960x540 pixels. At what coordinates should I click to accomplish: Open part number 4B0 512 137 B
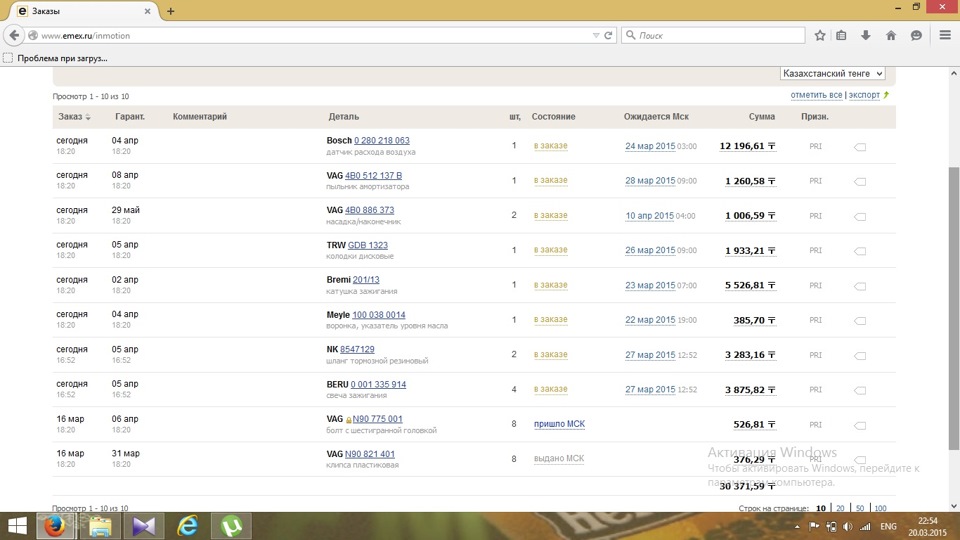373,175
